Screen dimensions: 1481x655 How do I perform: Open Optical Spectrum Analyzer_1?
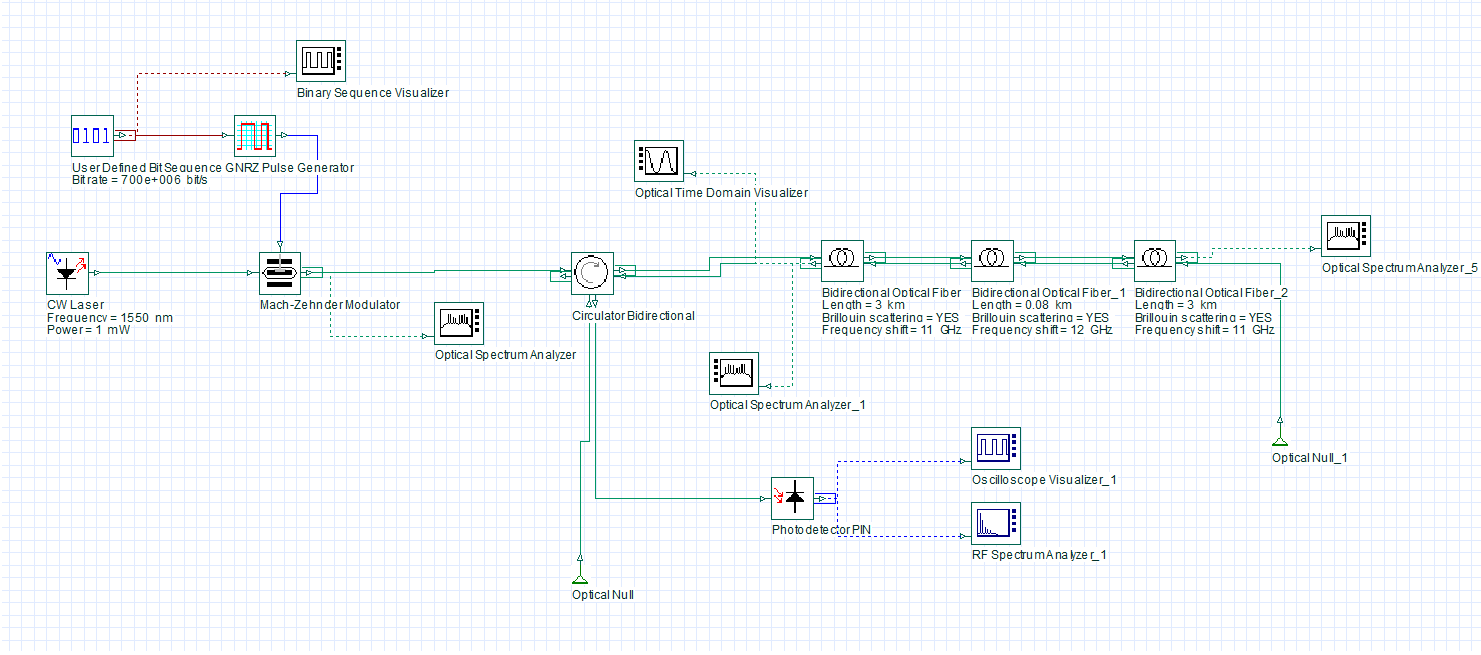[733, 372]
